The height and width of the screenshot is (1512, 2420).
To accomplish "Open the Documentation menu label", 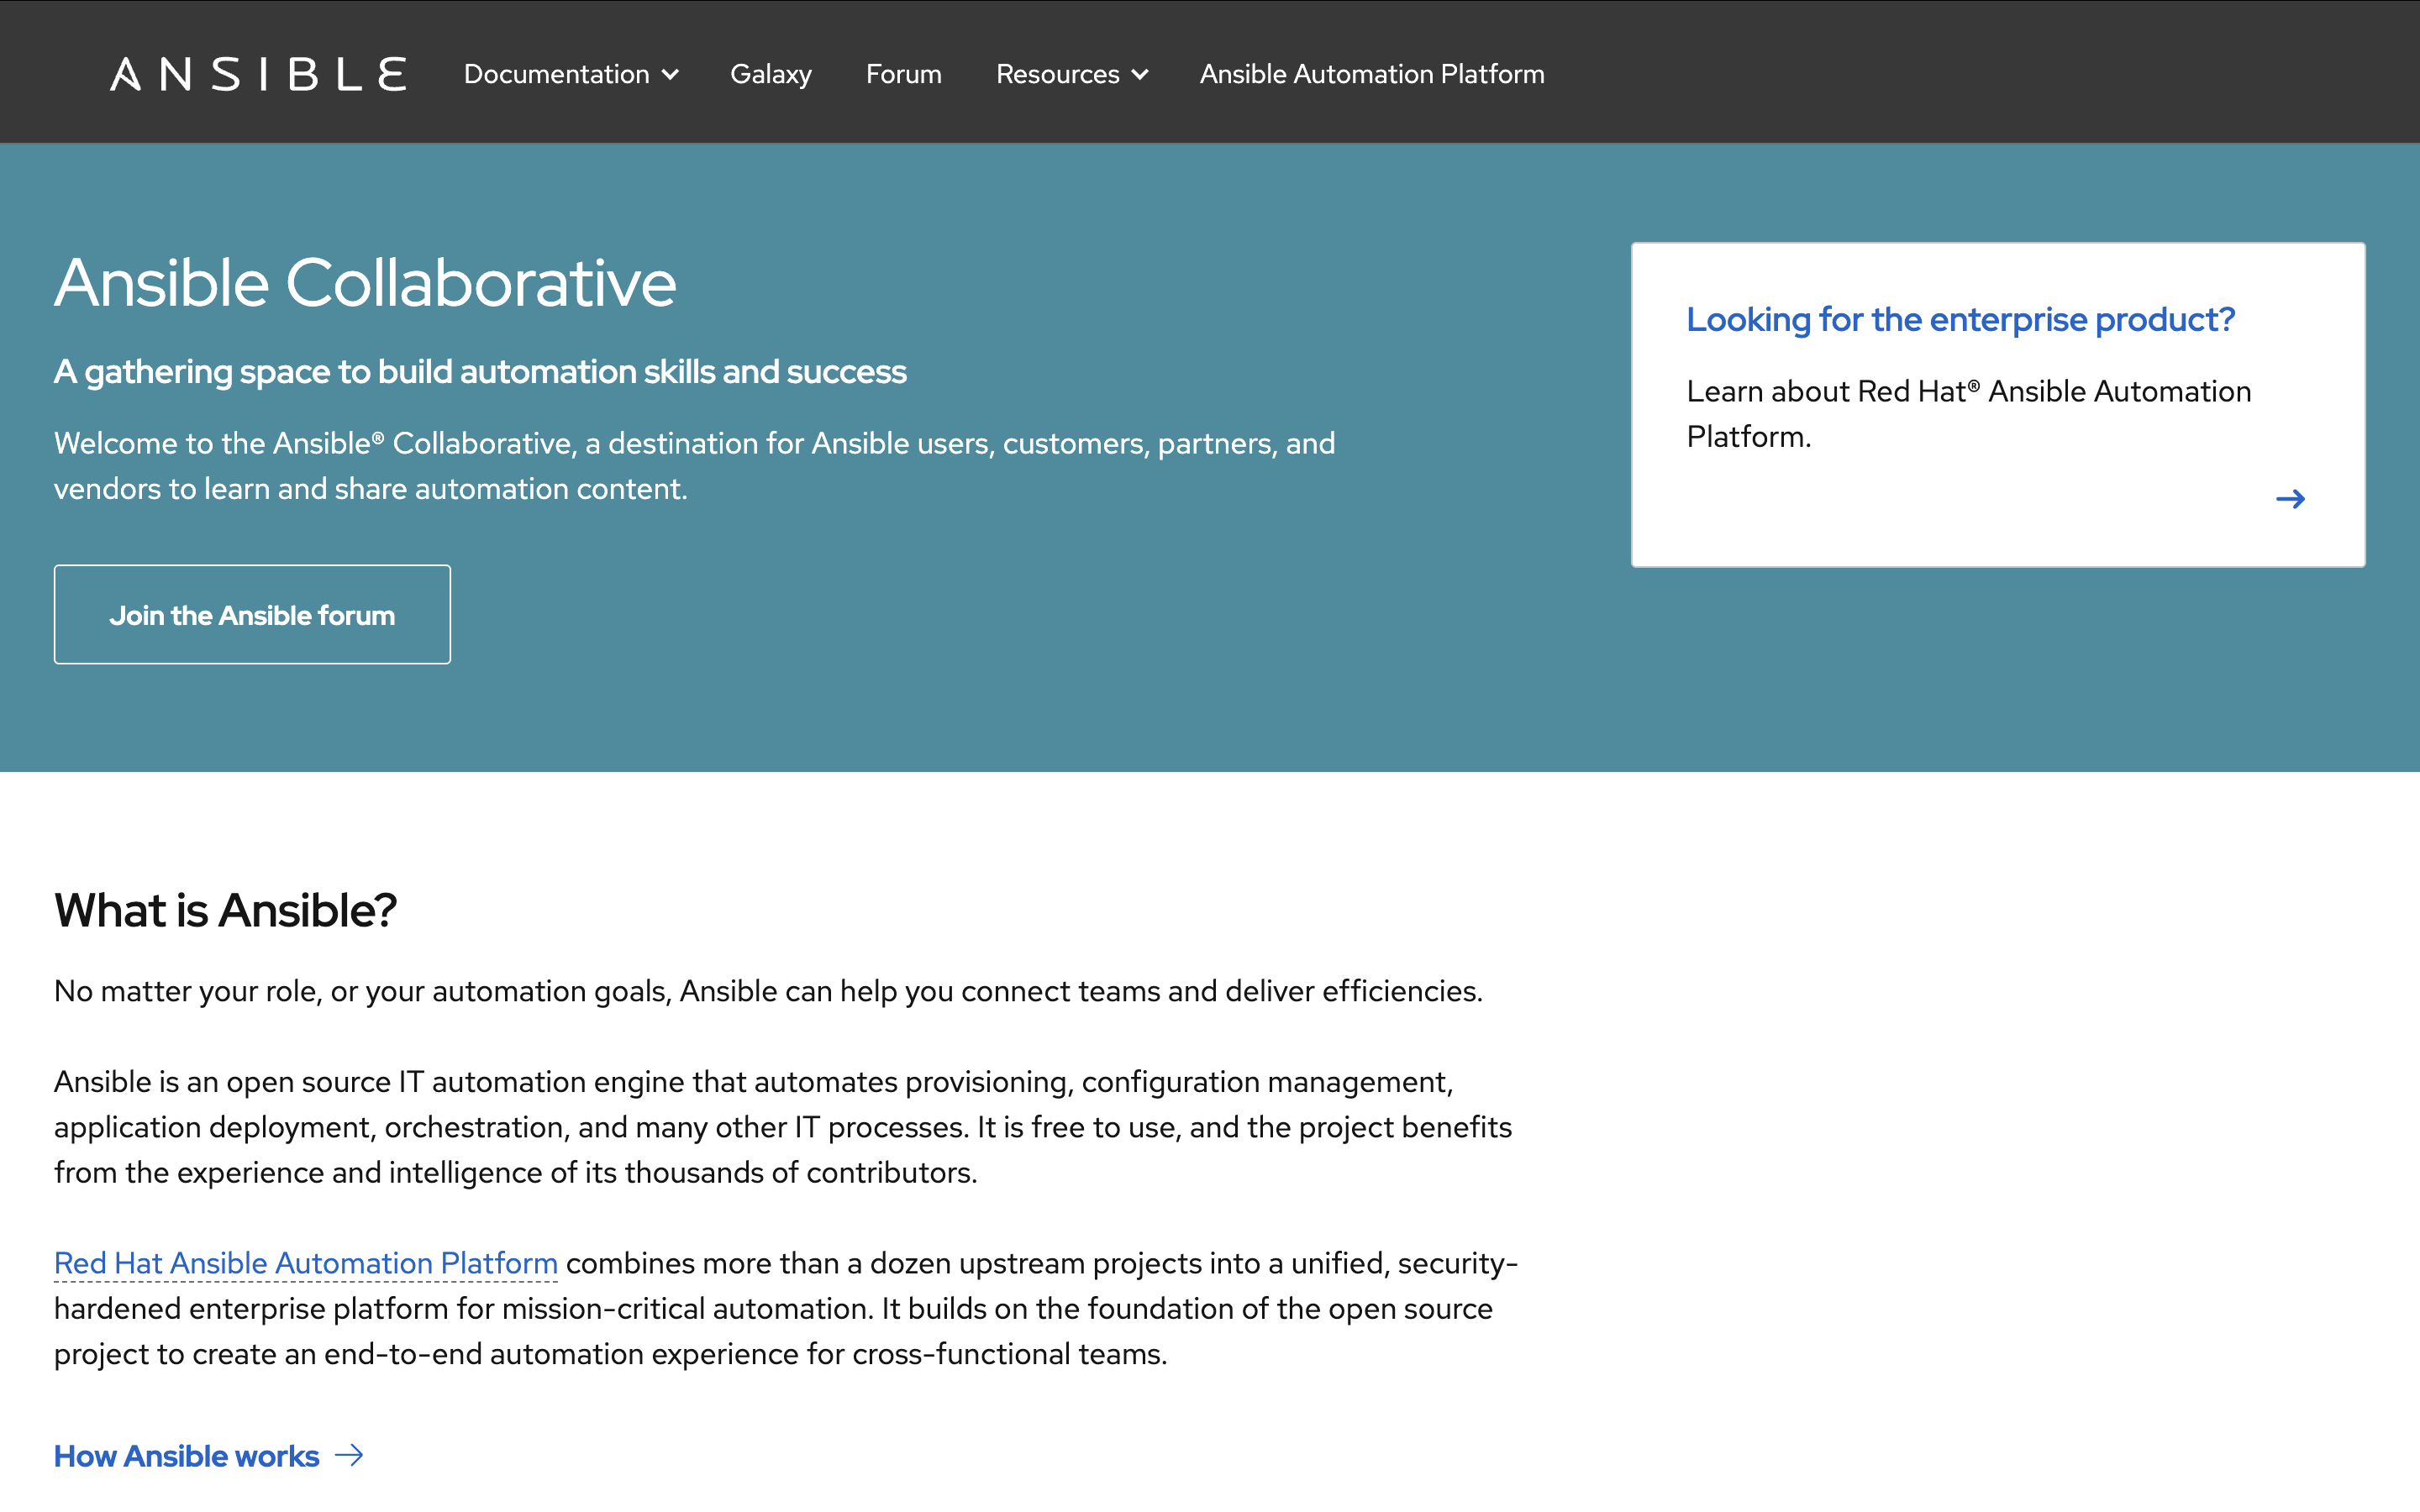I will (x=556, y=74).
